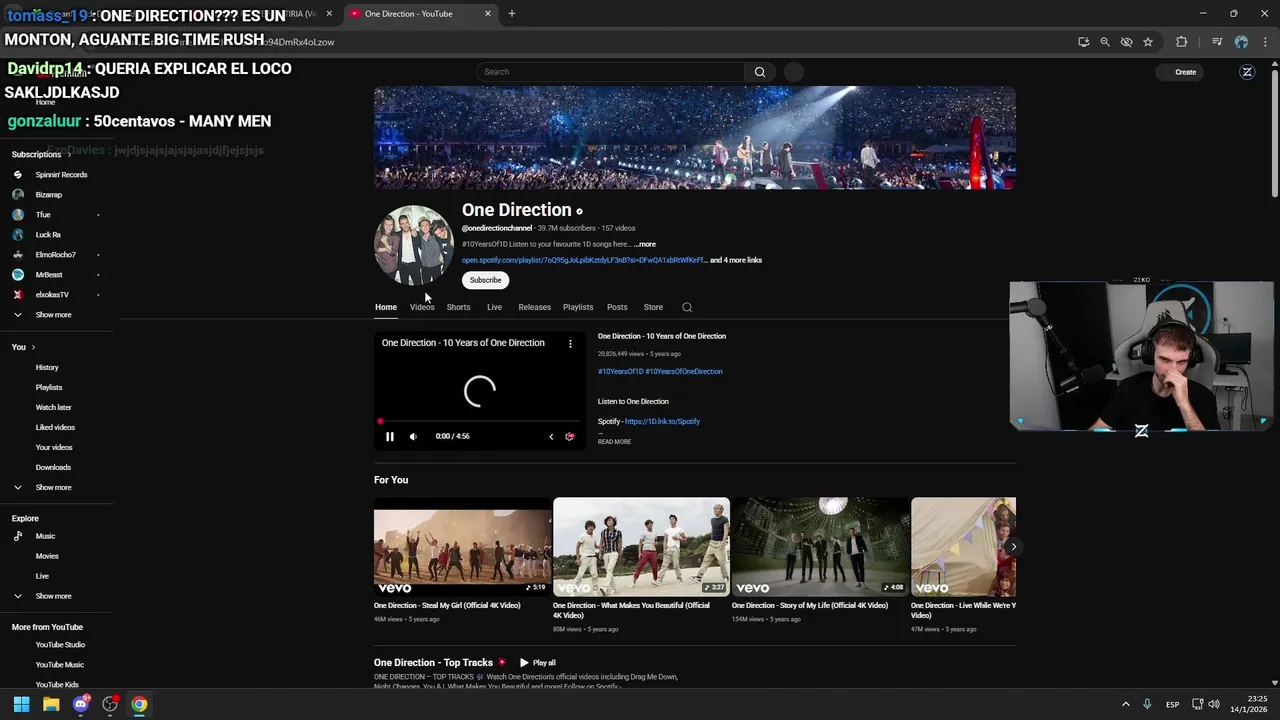Open a new Chrome tab
Screen dimensions: 1280x720
tap(512, 14)
